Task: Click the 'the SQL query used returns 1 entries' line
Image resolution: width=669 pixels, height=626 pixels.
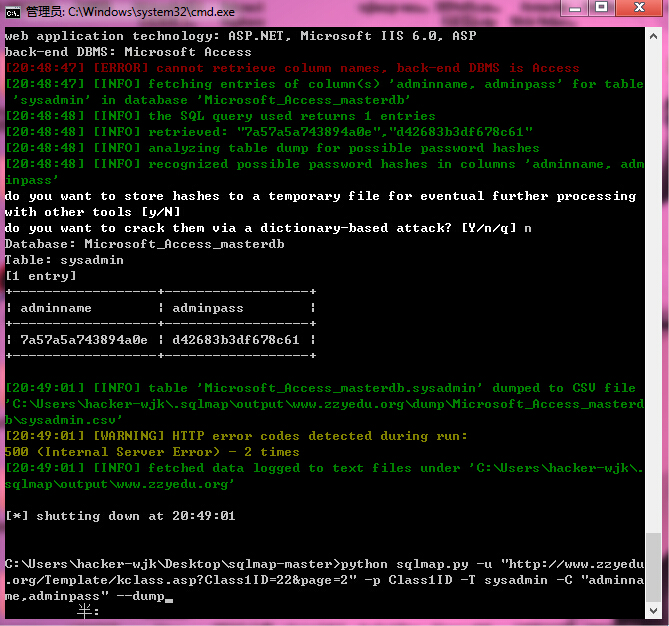Action: point(220,116)
